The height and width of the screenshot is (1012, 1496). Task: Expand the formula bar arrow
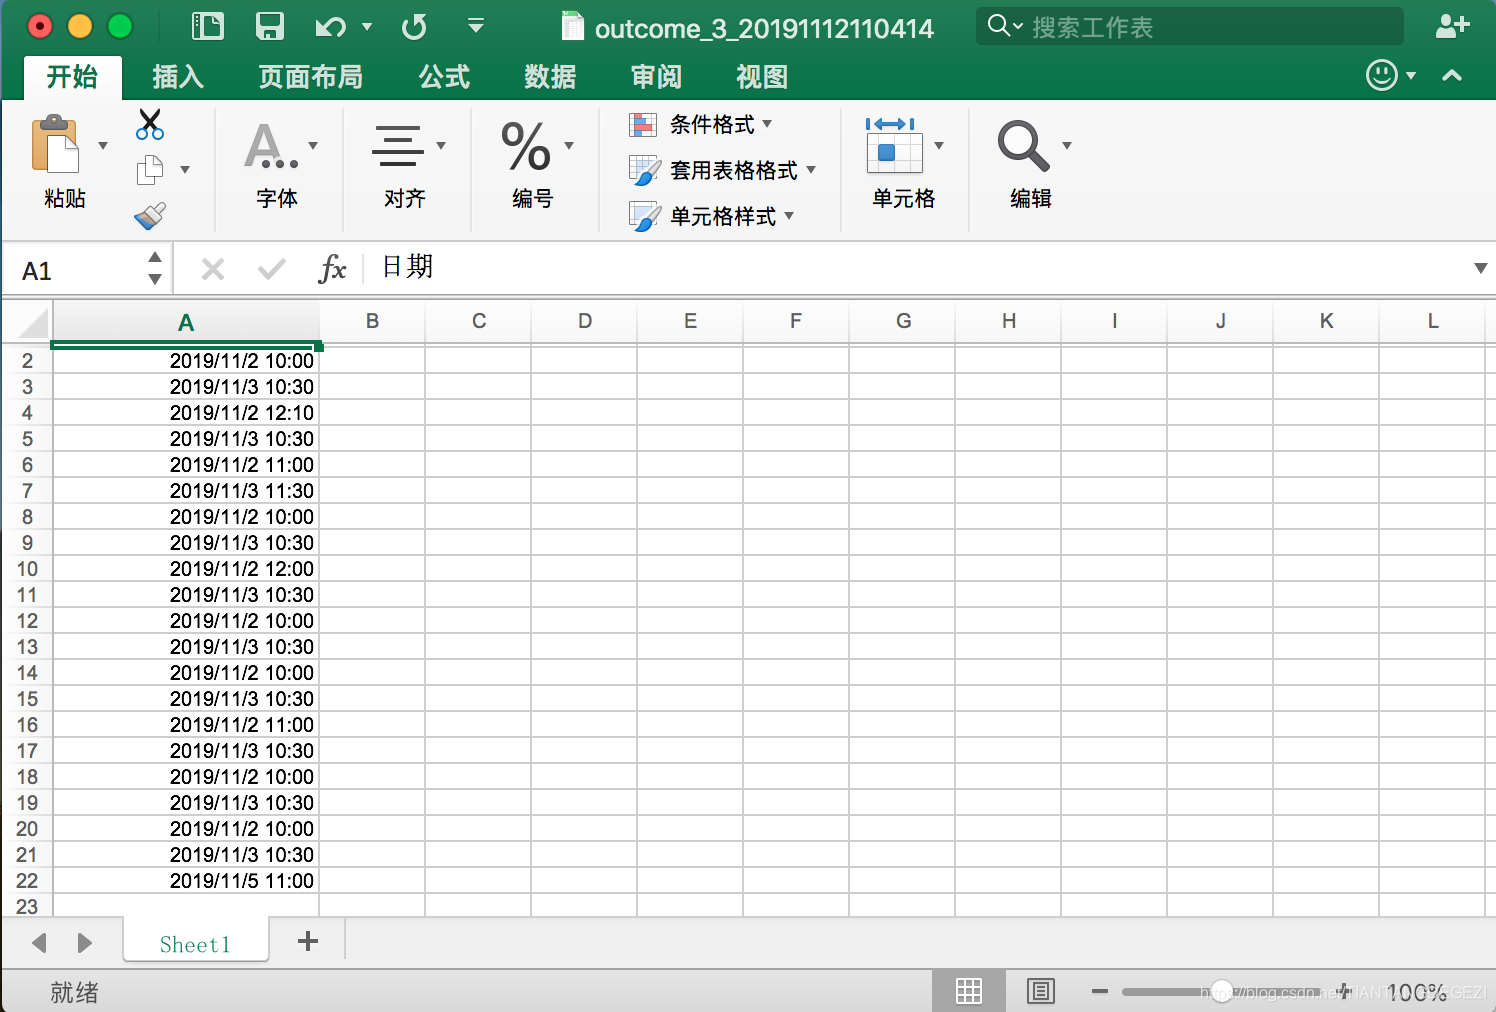1481,268
